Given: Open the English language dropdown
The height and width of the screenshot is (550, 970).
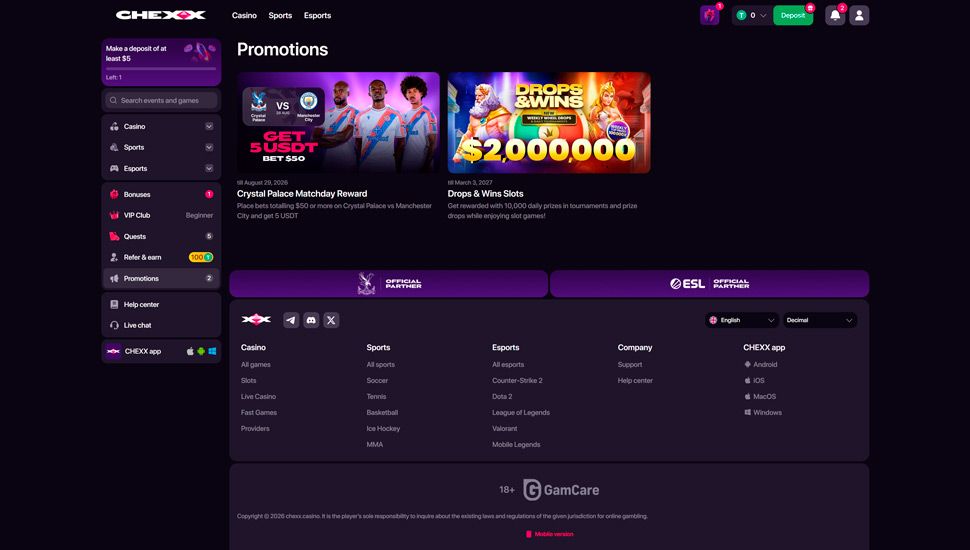Looking at the screenshot, I should tap(742, 320).
